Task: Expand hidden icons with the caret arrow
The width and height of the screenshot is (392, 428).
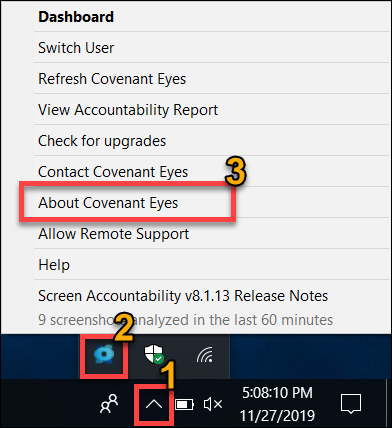Action: [x=154, y=404]
